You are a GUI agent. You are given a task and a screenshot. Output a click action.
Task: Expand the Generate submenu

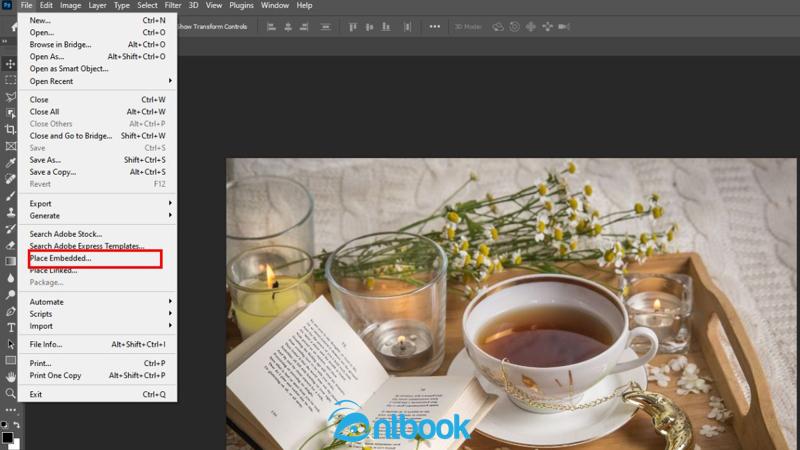[97, 216]
